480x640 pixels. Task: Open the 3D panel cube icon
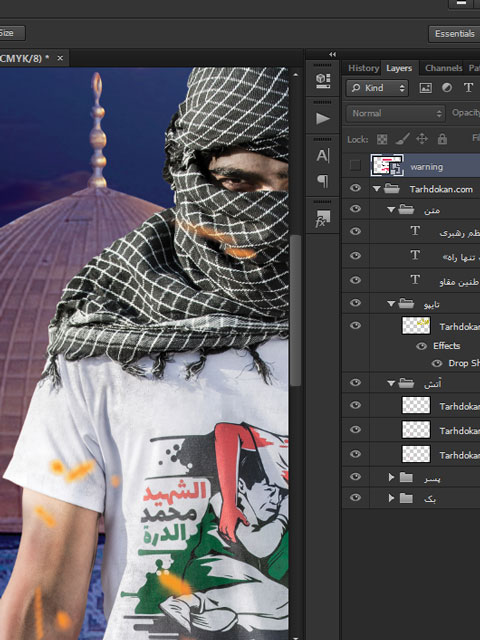(x=323, y=80)
